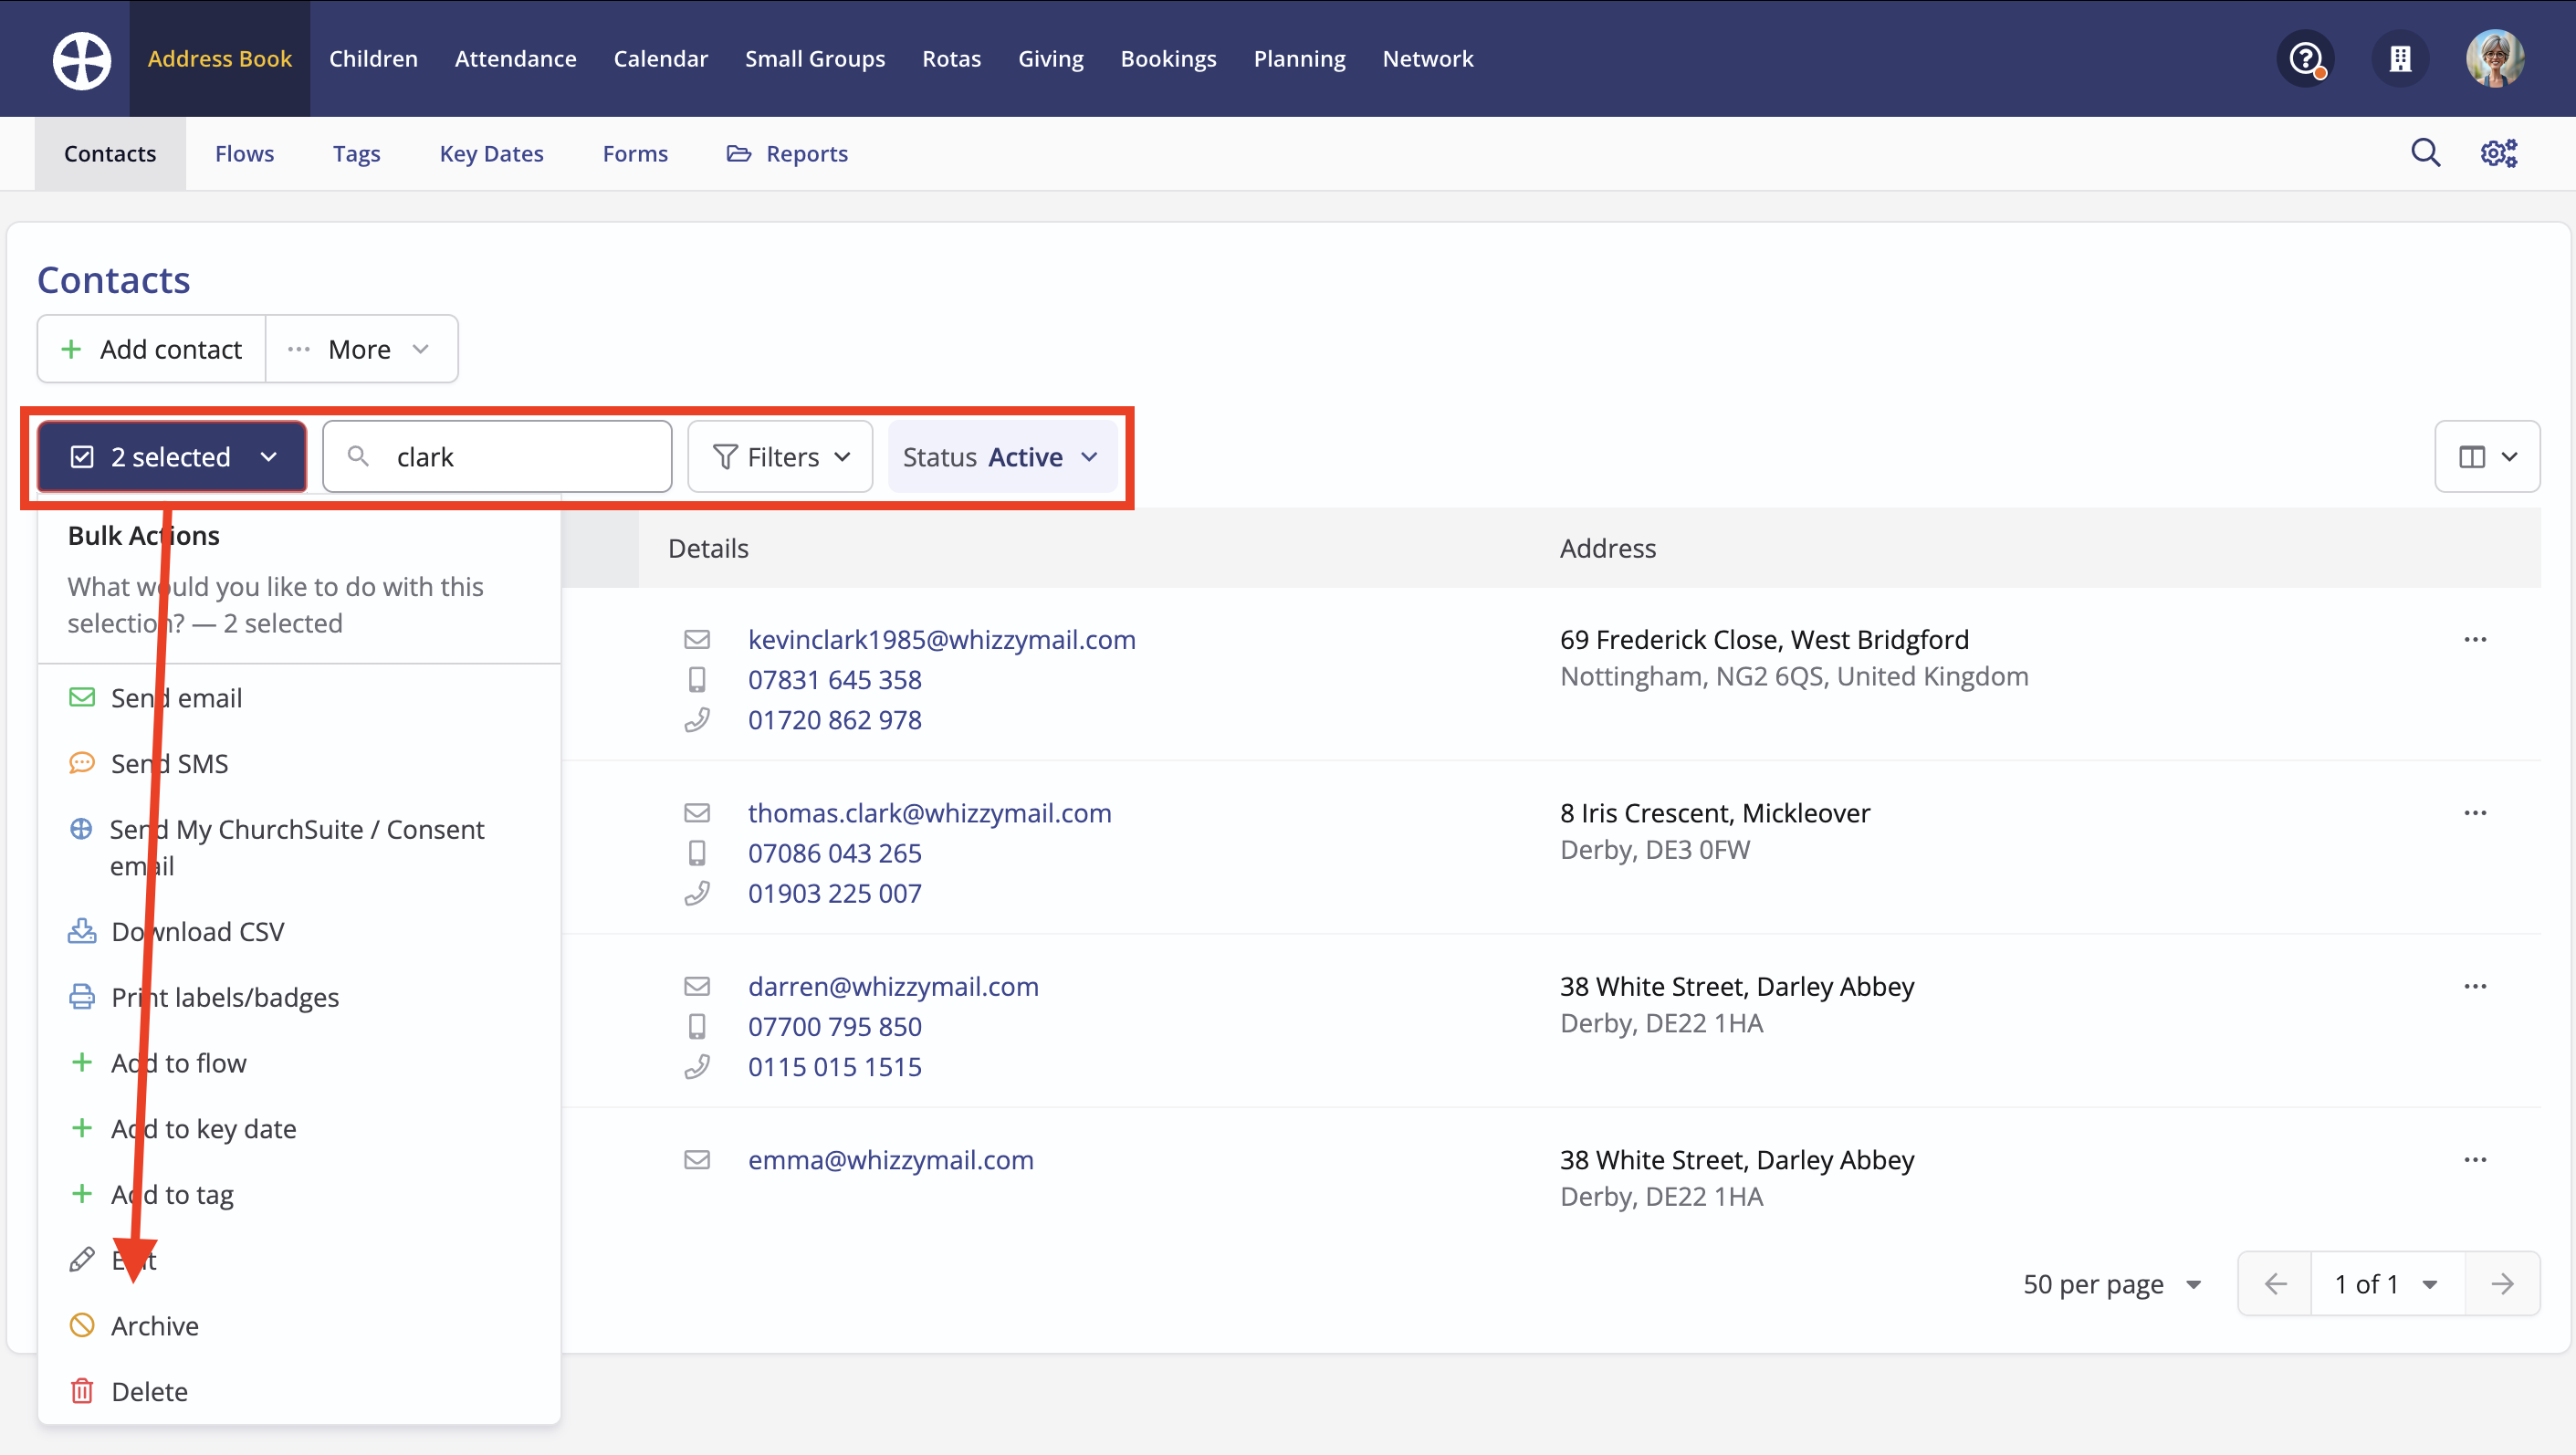Open row options for emma@whizzymail.com contact
2576x1455 pixels.
pyautogui.click(x=2475, y=1160)
